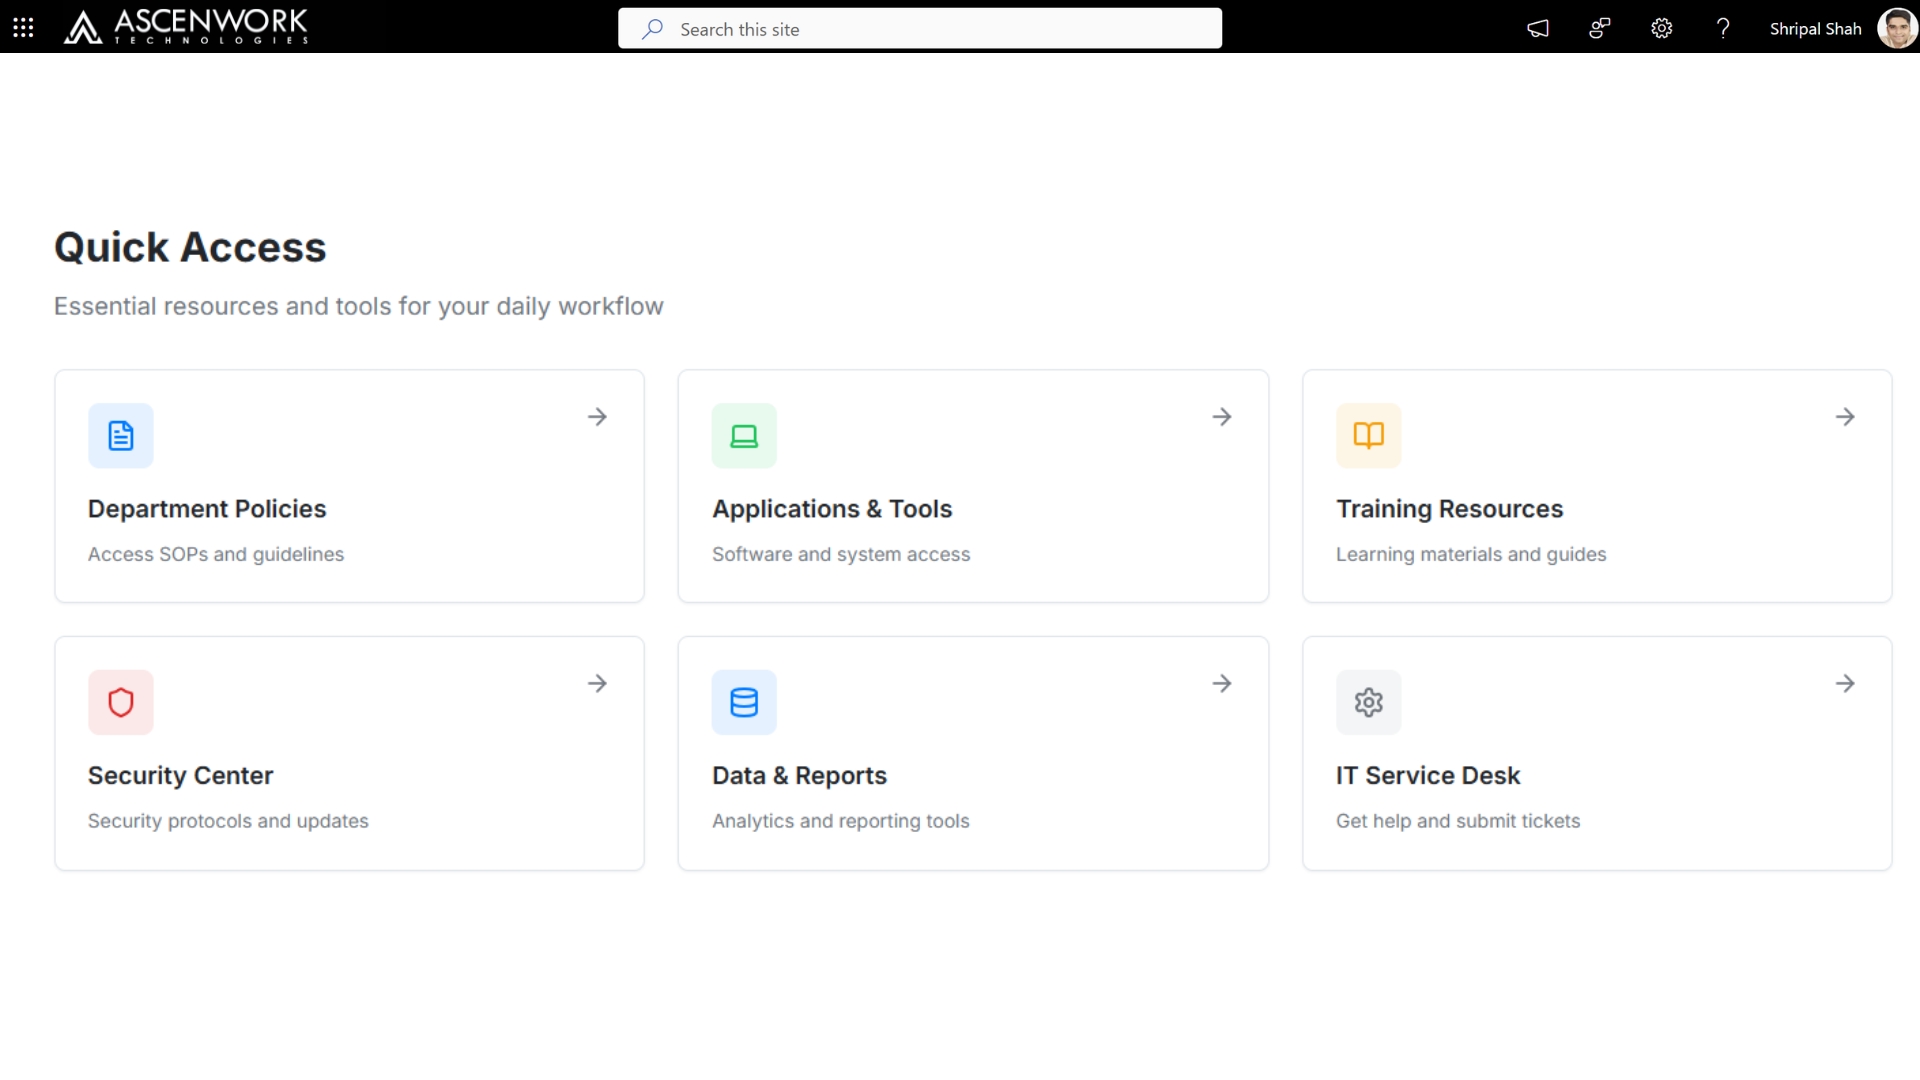Click the Department Policies document icon

[120, 436]
